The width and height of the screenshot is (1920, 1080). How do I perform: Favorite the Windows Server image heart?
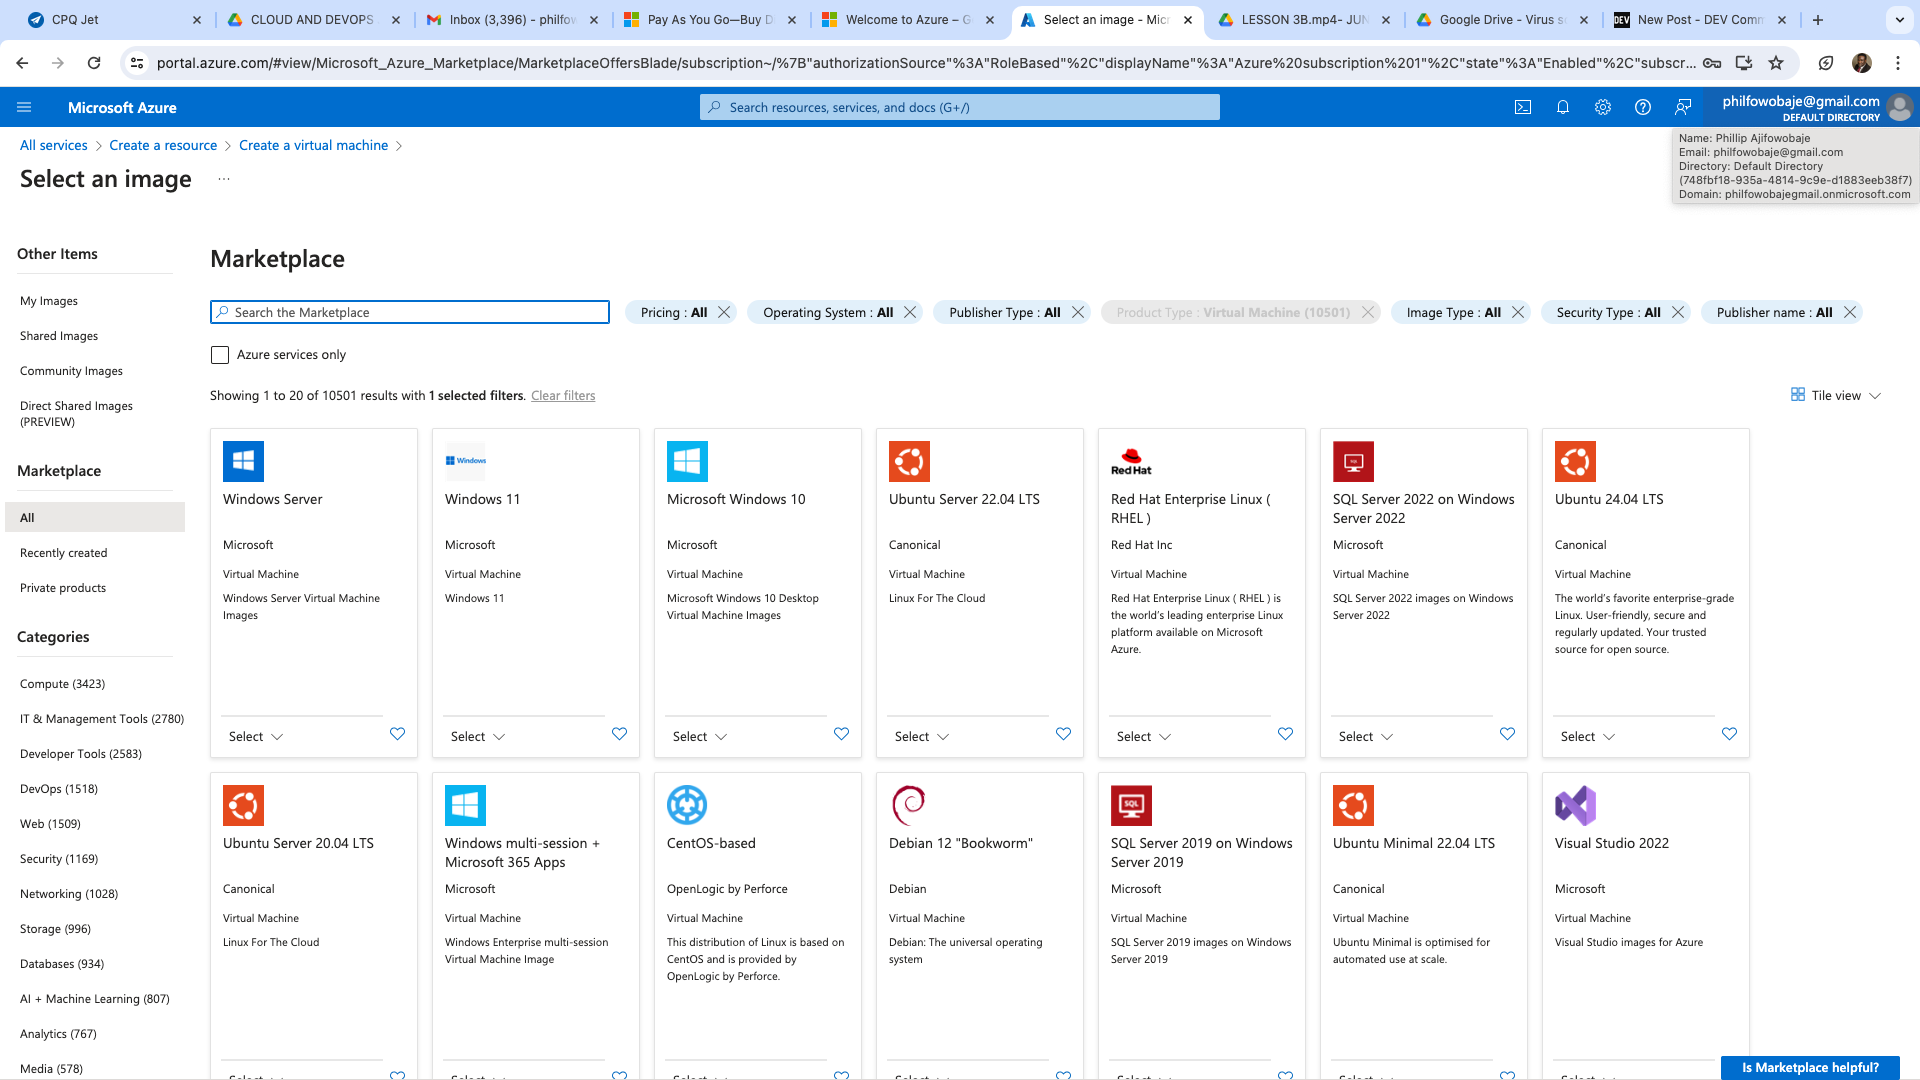(x=397, y=734)
